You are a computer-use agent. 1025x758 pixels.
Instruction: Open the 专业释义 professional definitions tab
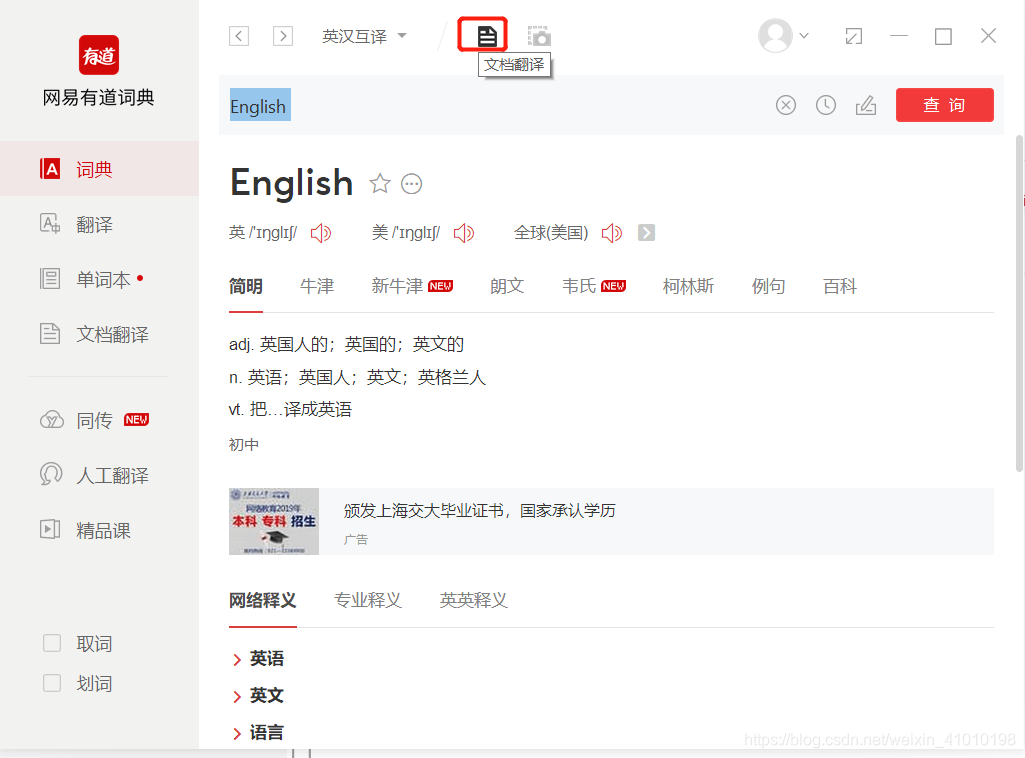(x=368, y=599)
